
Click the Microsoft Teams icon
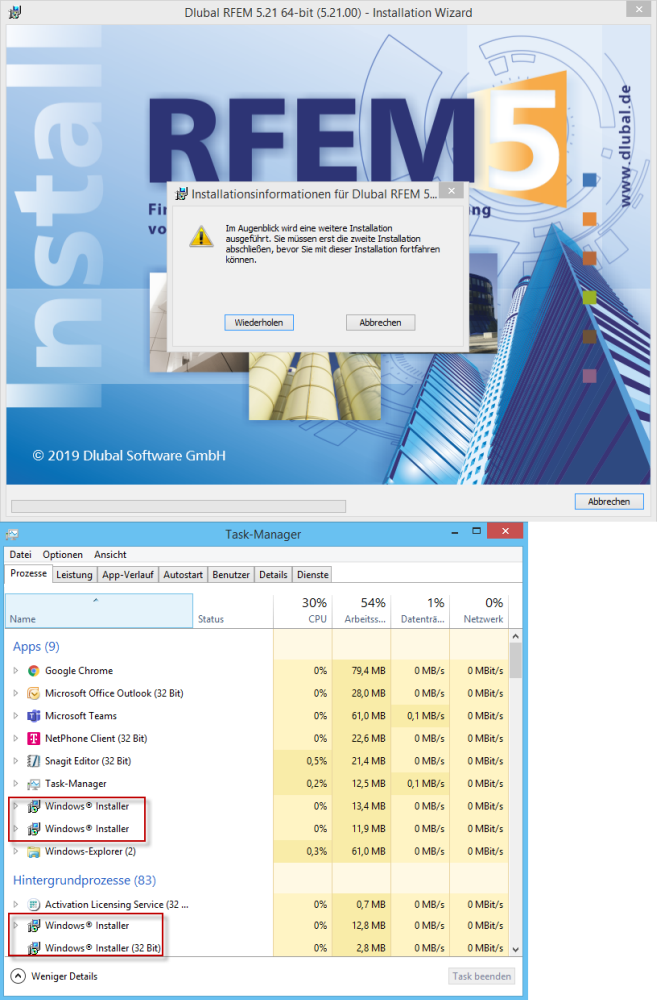tap(34, 716)
